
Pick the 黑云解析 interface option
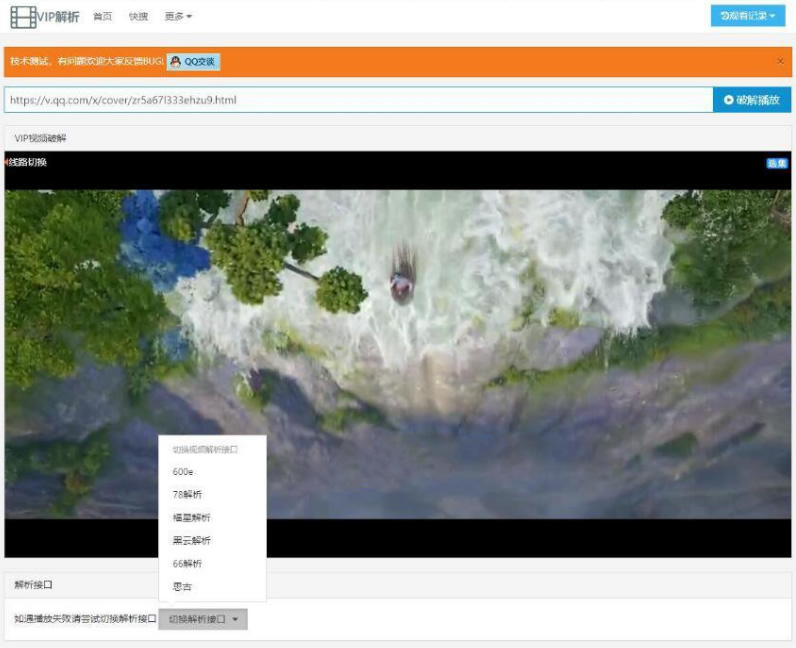(x=191, y=540)
